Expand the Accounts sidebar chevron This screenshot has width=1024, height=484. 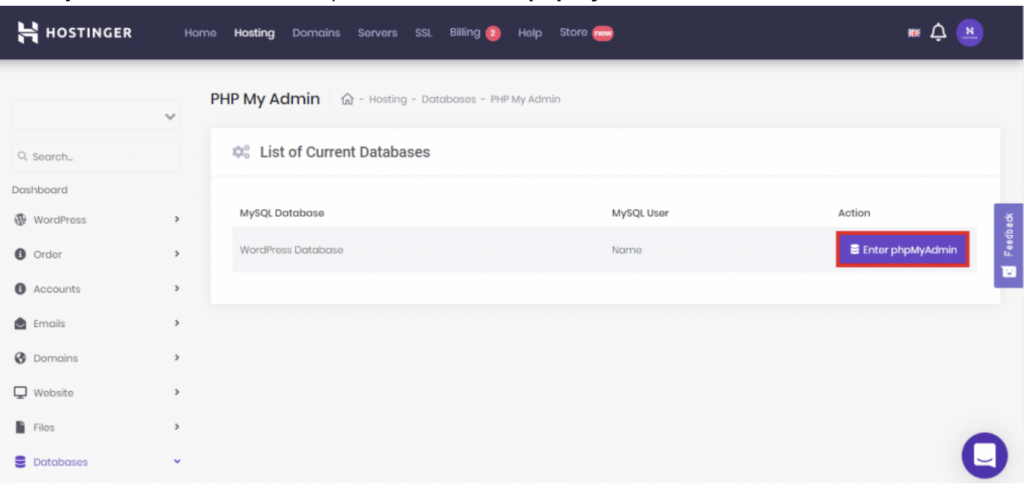tap(176, 288)
